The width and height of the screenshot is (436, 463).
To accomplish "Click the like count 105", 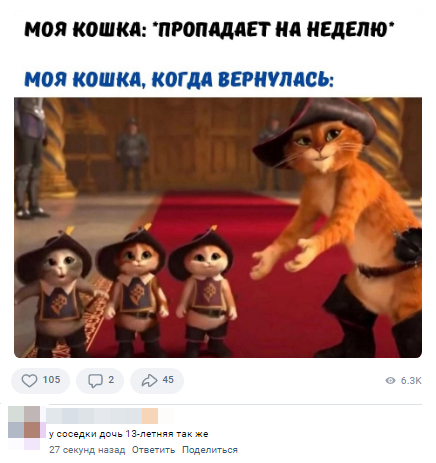I will coord(51,380).
